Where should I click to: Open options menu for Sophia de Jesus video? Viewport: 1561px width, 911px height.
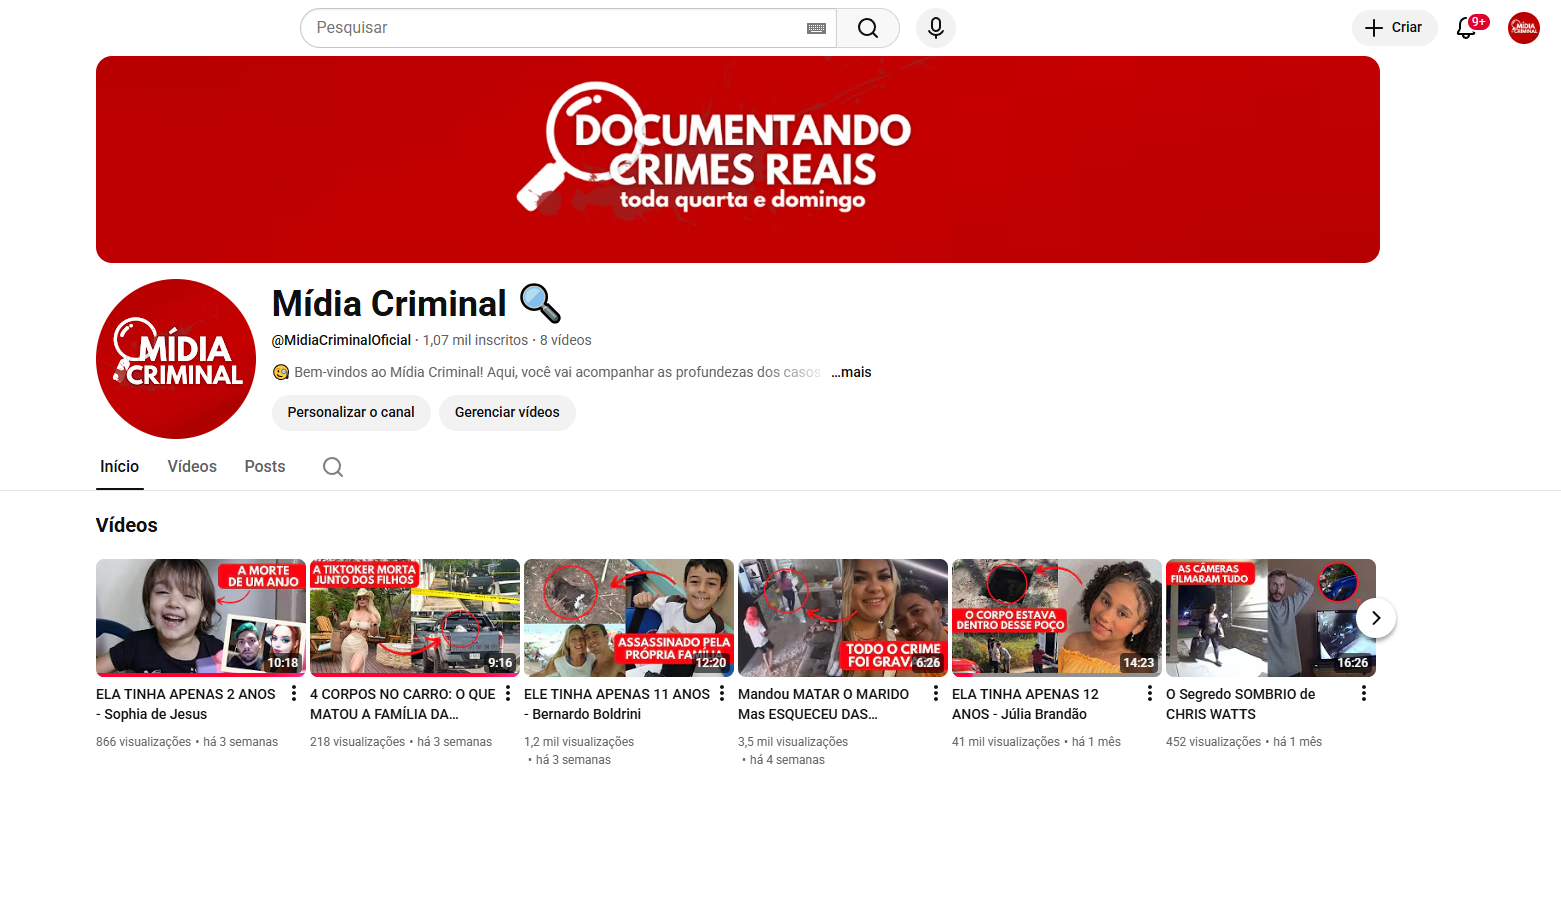pos(294,693)
